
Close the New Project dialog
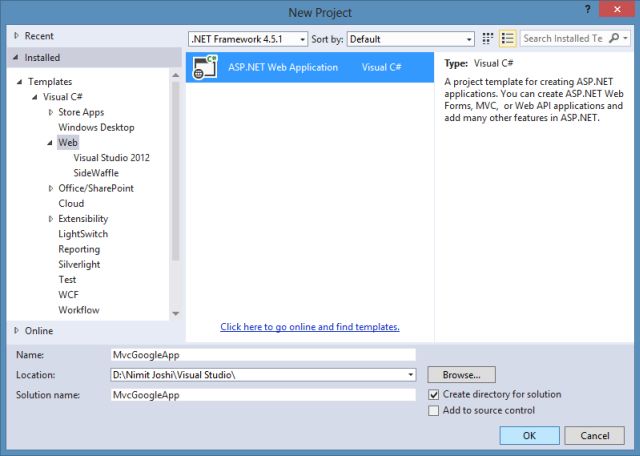coord(617,9)
